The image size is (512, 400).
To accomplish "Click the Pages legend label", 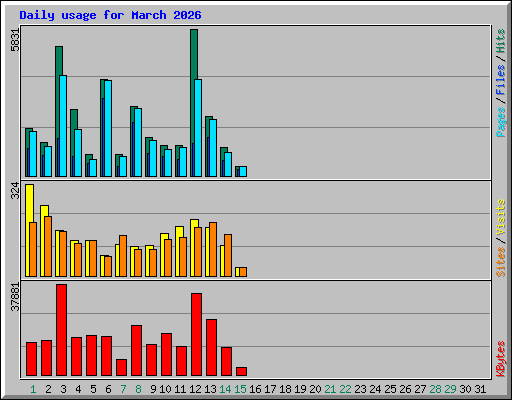I will tap(501, 122).
